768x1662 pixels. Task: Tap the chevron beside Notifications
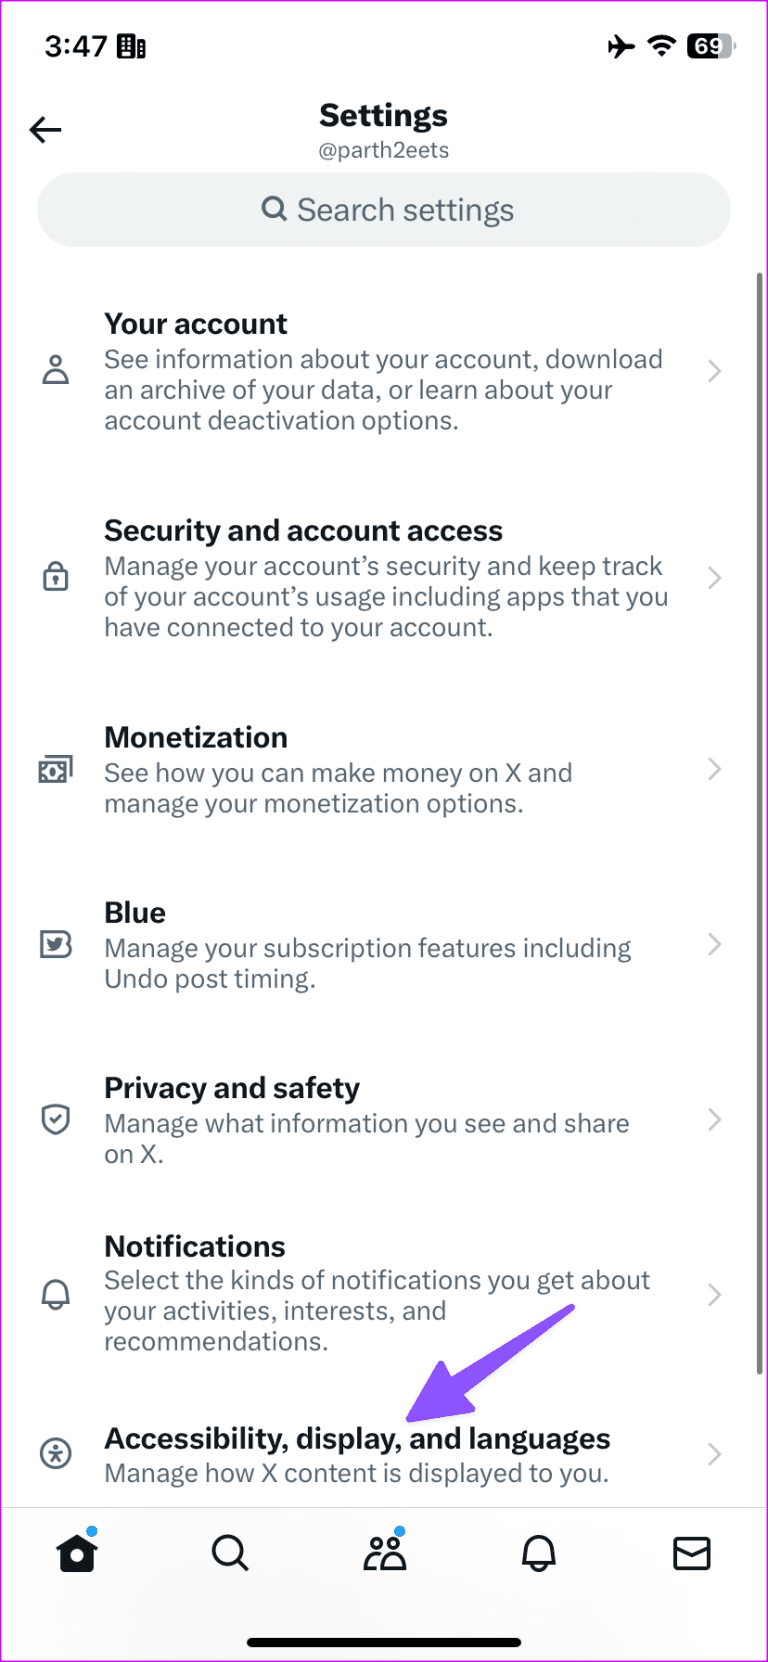714,1293
